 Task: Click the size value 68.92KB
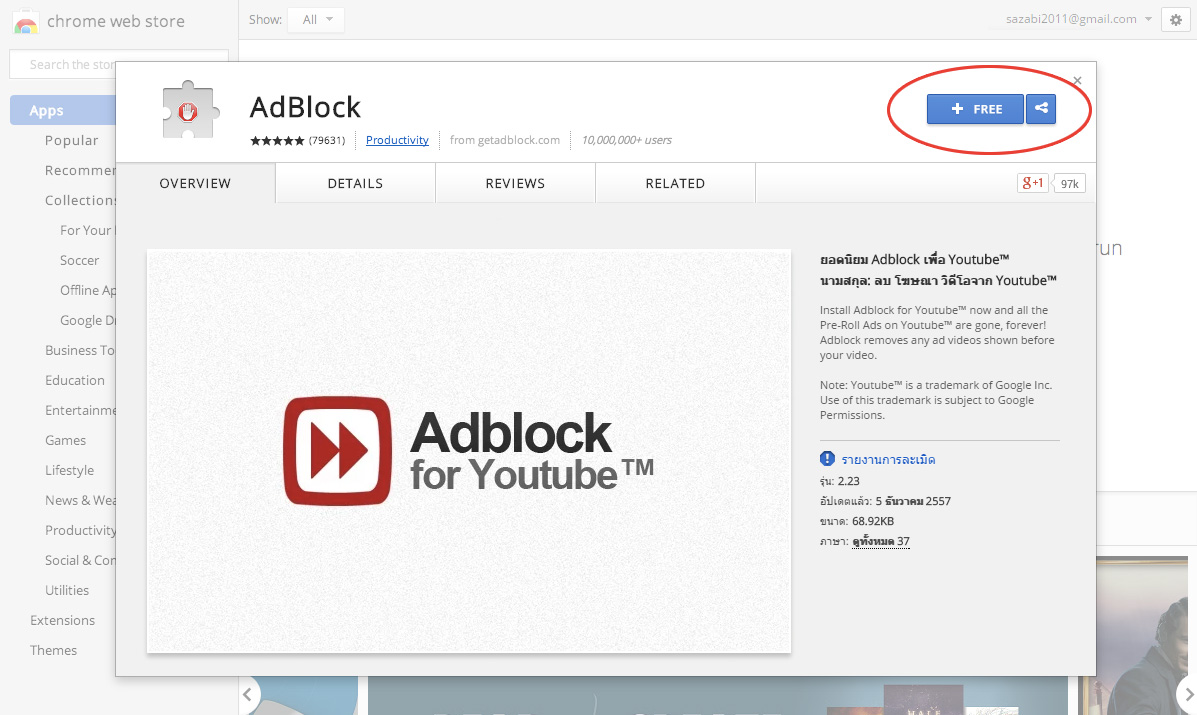coord(873,521)
